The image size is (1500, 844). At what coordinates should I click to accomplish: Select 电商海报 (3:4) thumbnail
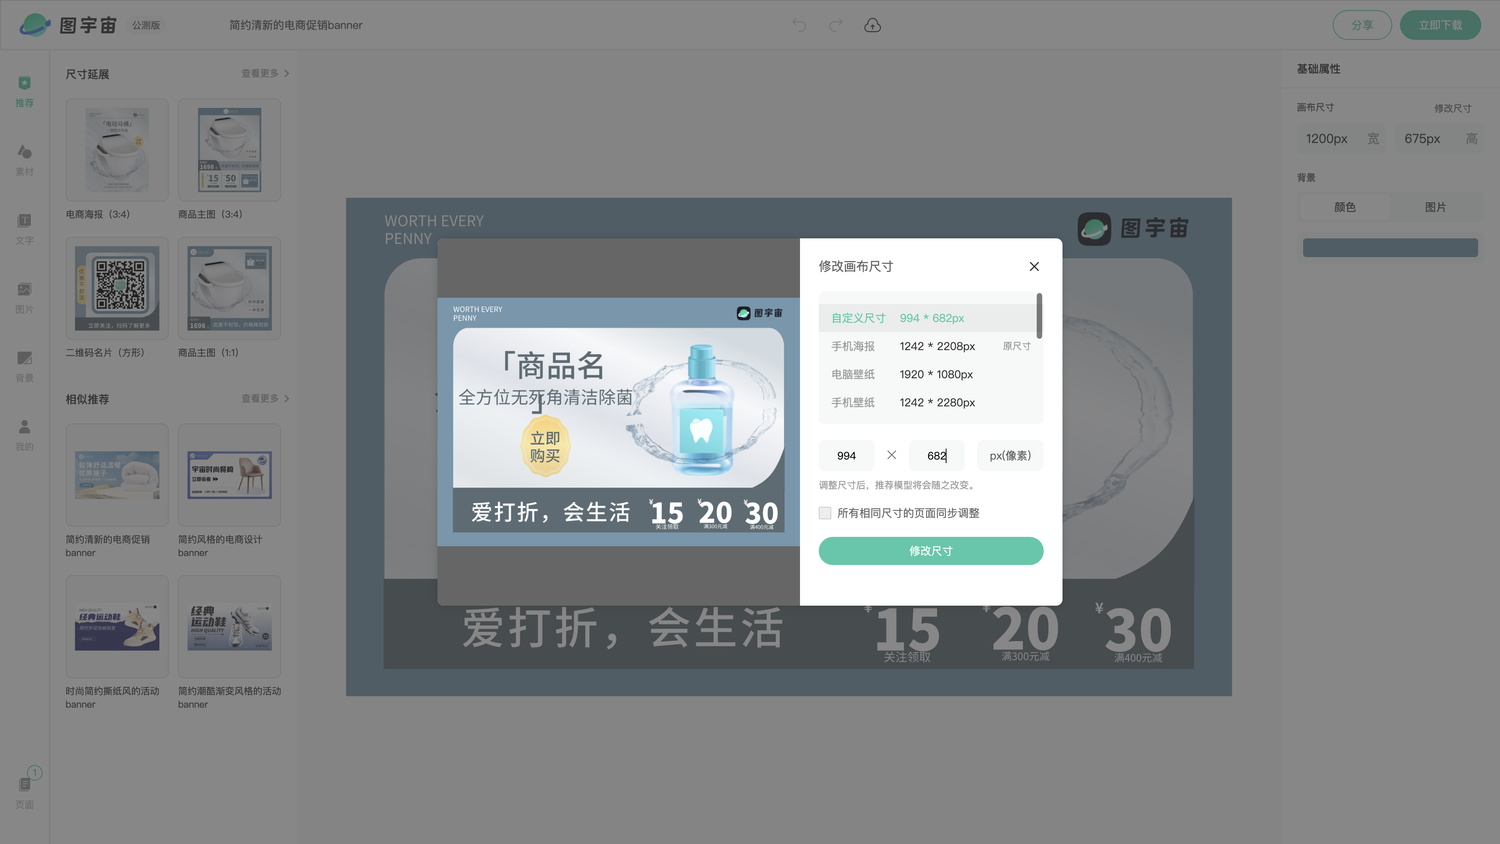(117, 150)
